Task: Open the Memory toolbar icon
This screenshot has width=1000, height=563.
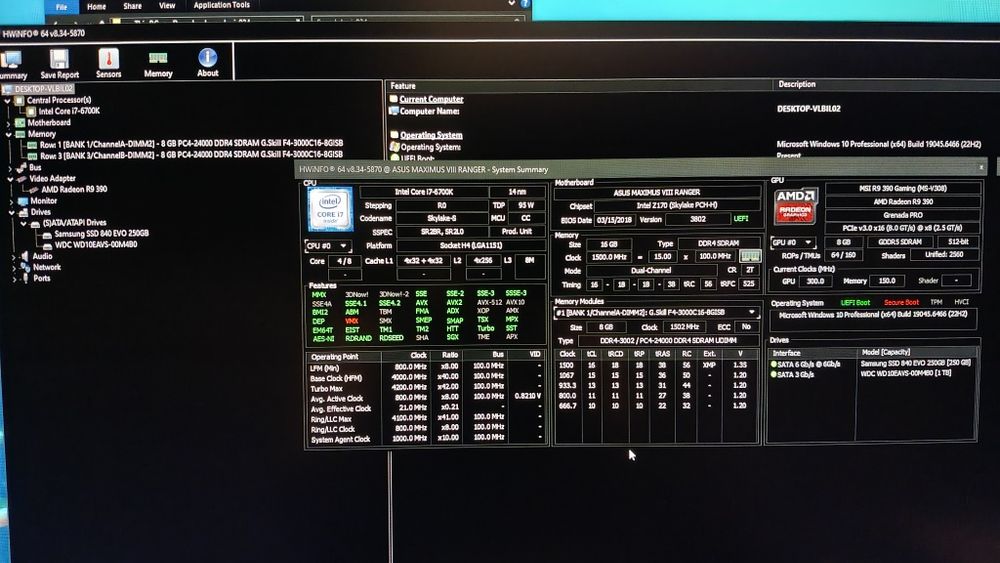Action: [158, 64]
